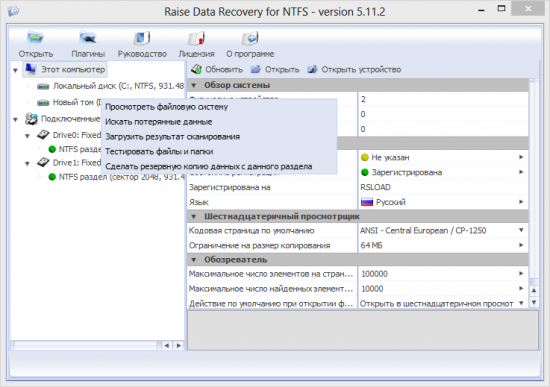
Task: Click the settings panel up scroll arrow
Action: coord(534,291)
